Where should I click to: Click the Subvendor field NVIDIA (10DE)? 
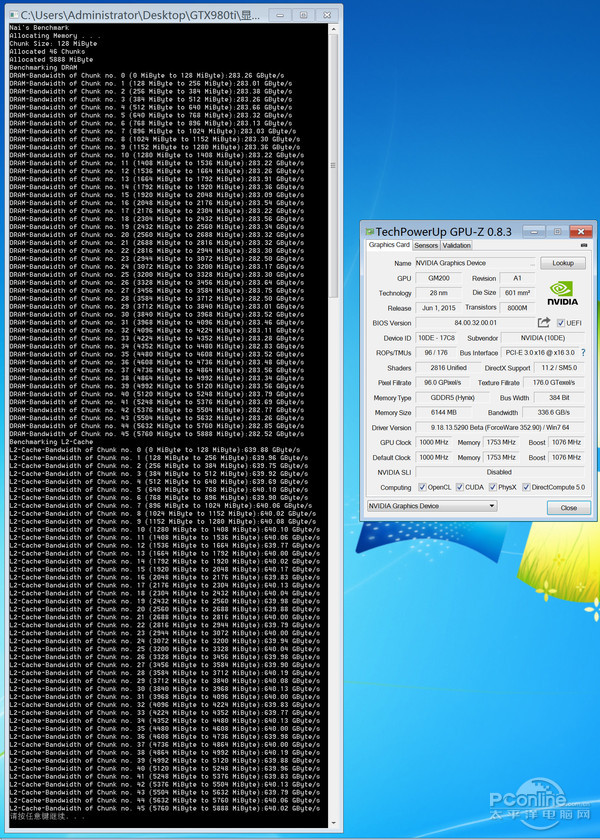pyautogui.click(x=543, y=338)
